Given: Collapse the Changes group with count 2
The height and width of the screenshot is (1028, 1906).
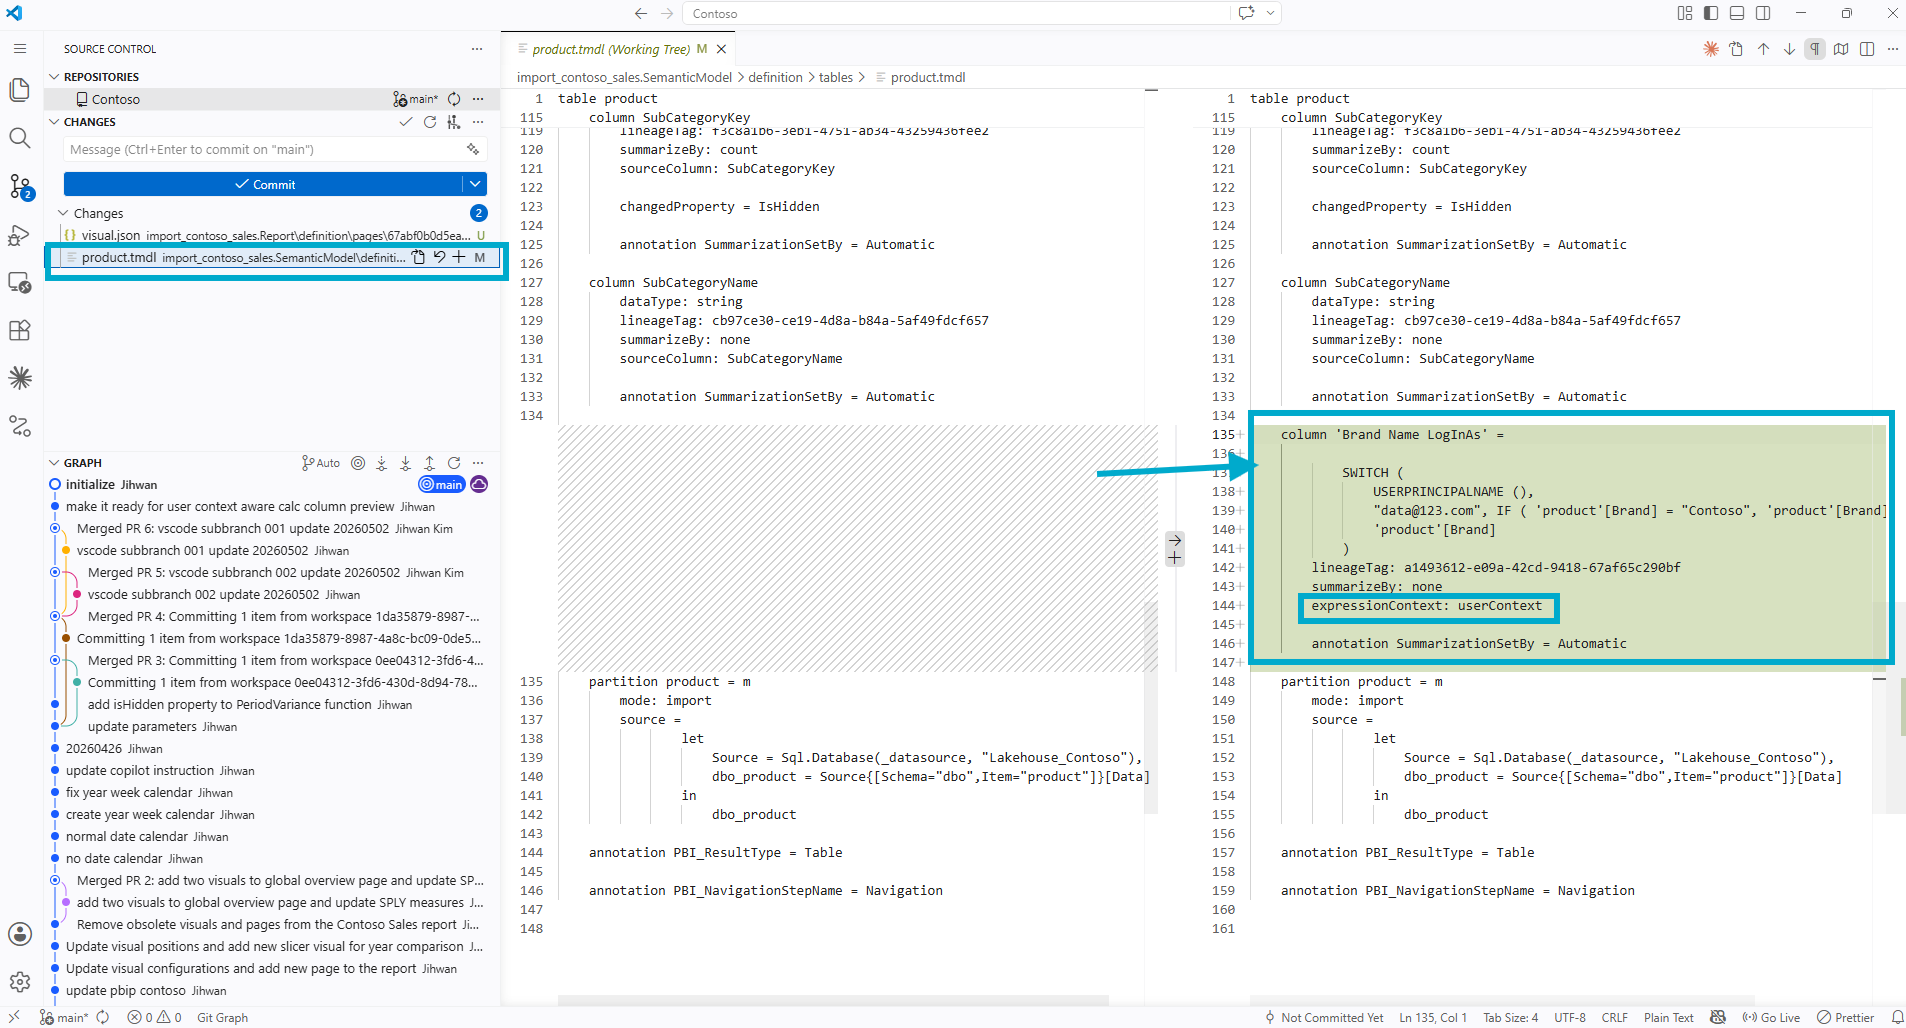Looking at the screenshot, I should pos(63,213).
